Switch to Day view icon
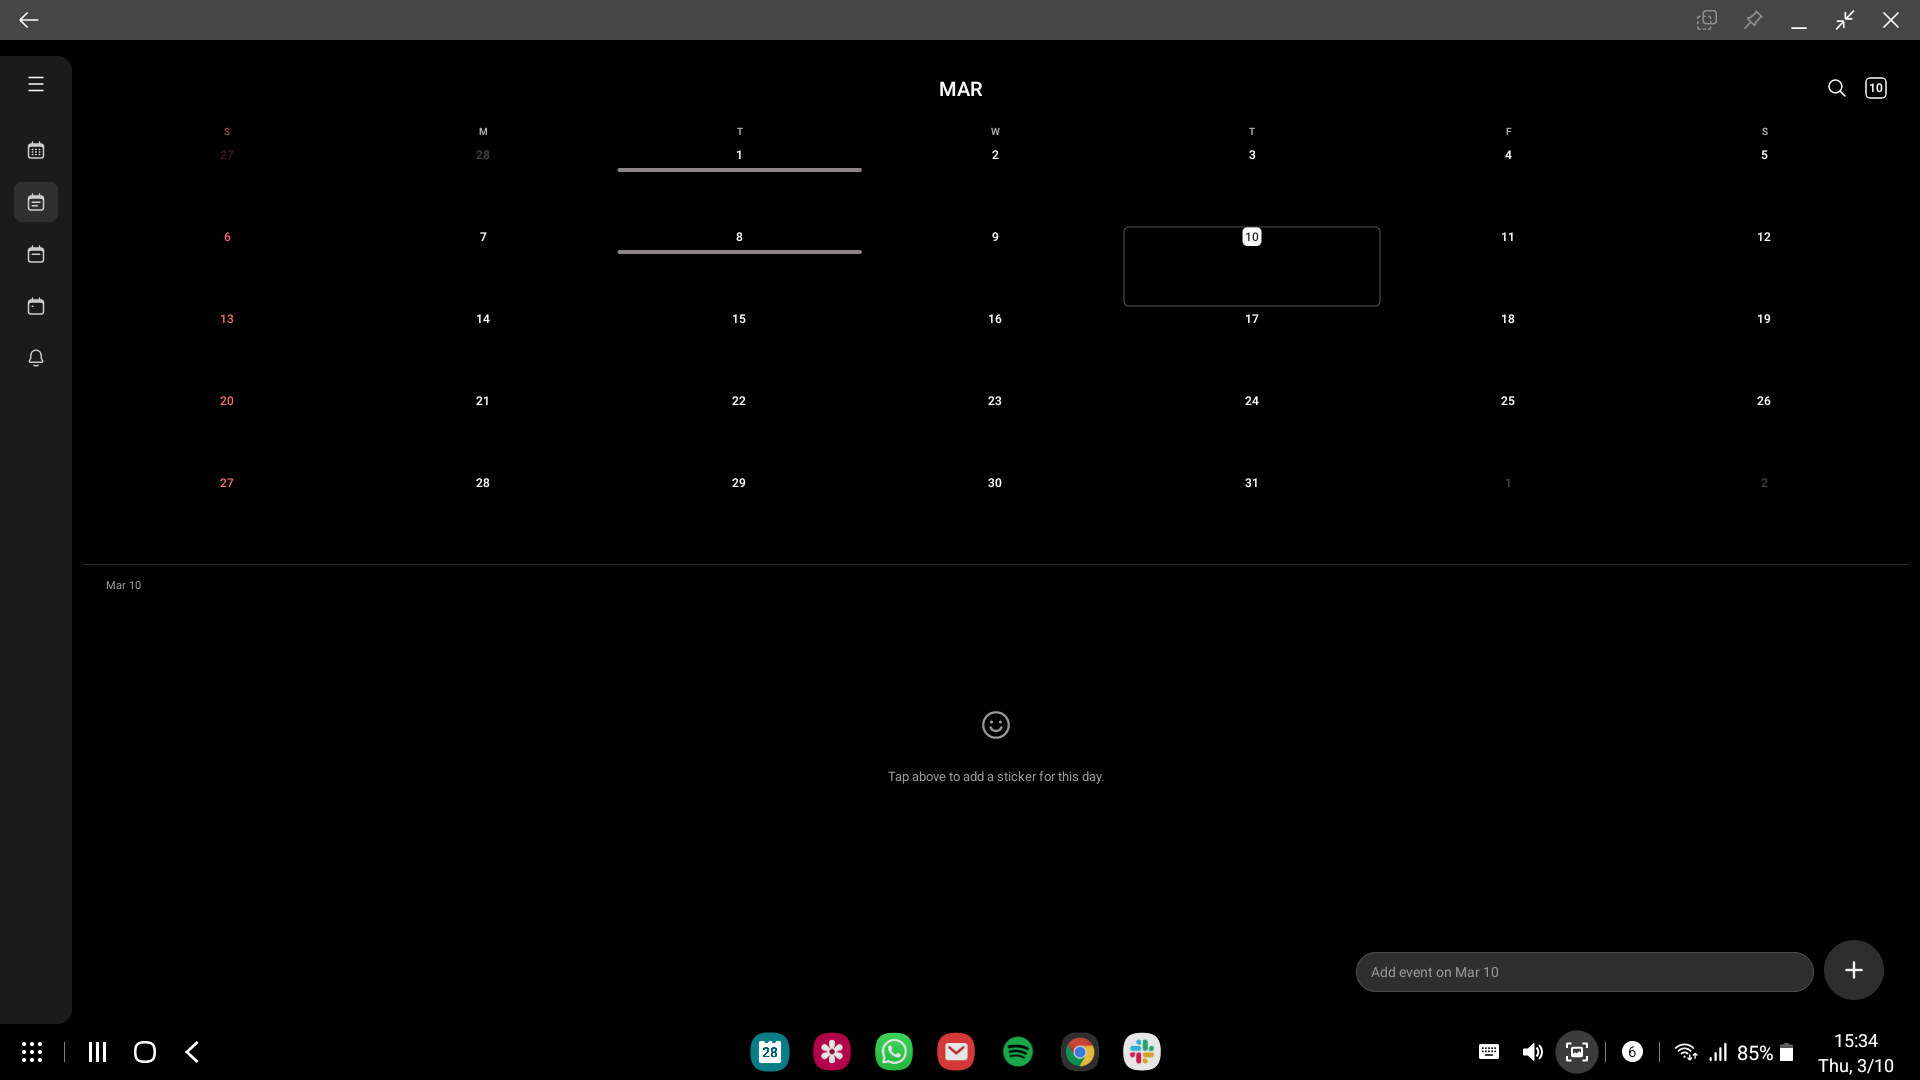 click(36, 307)
